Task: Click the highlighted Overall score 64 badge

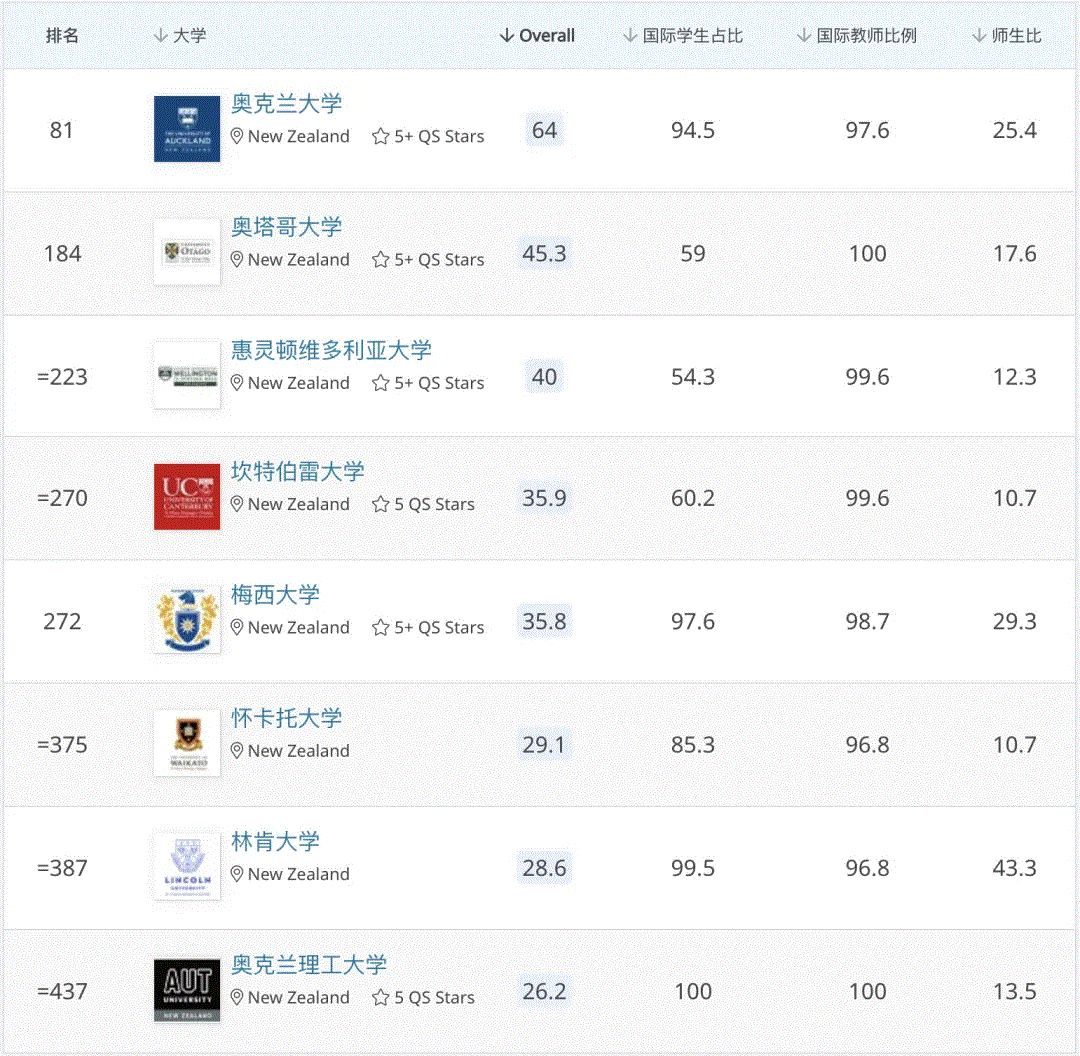Action: [544, 130]
